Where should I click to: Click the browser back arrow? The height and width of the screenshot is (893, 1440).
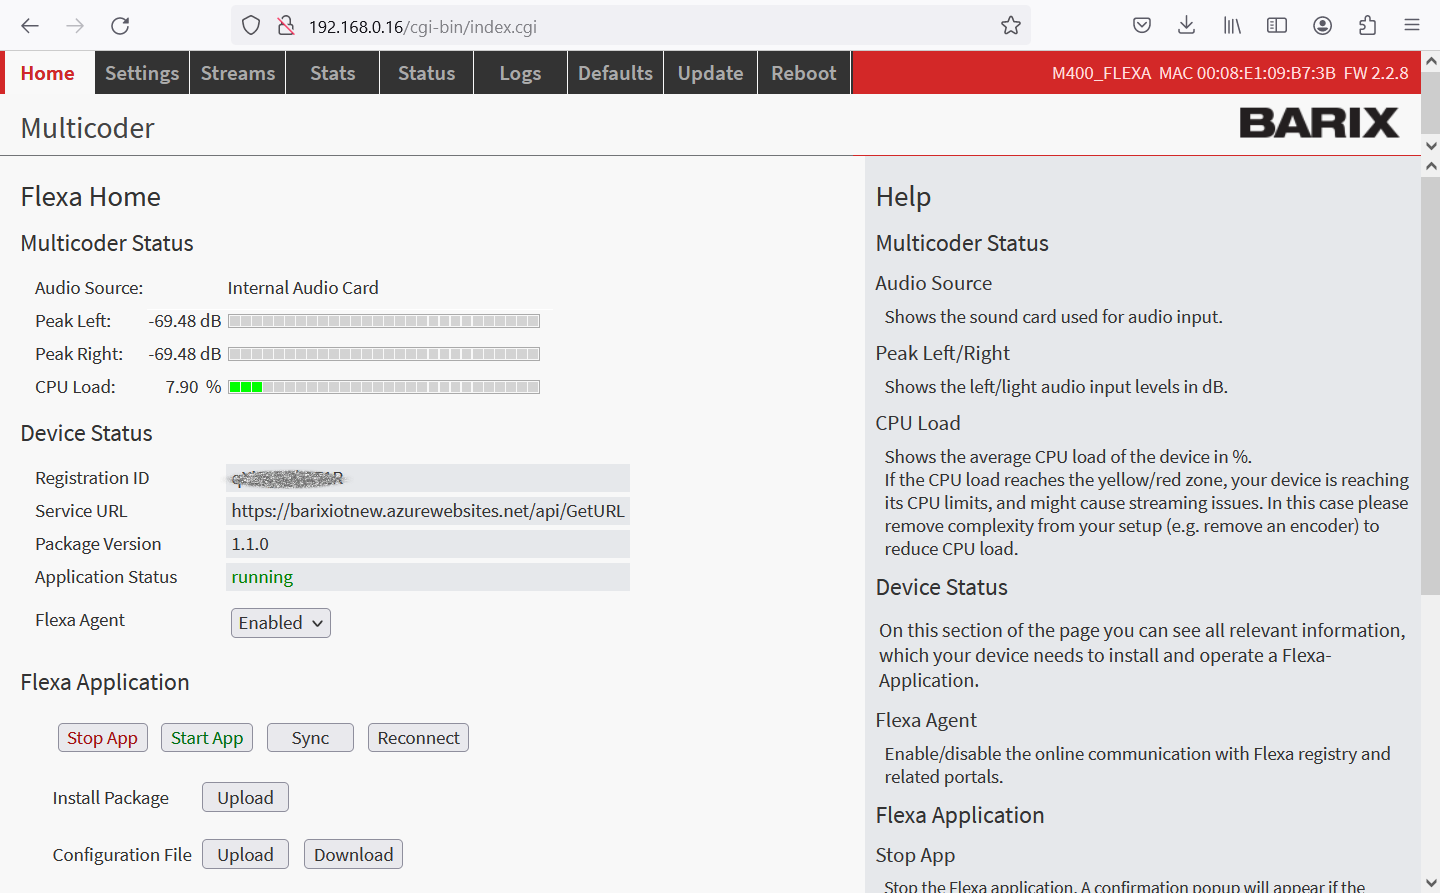(x=30, y=26)
